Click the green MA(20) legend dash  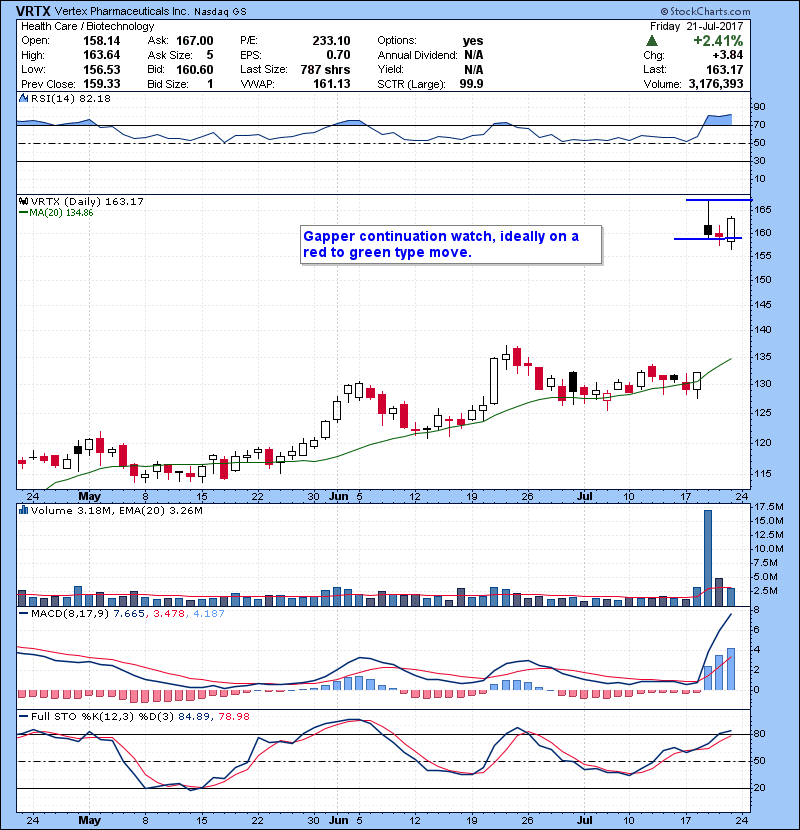[x=23, y=213]
